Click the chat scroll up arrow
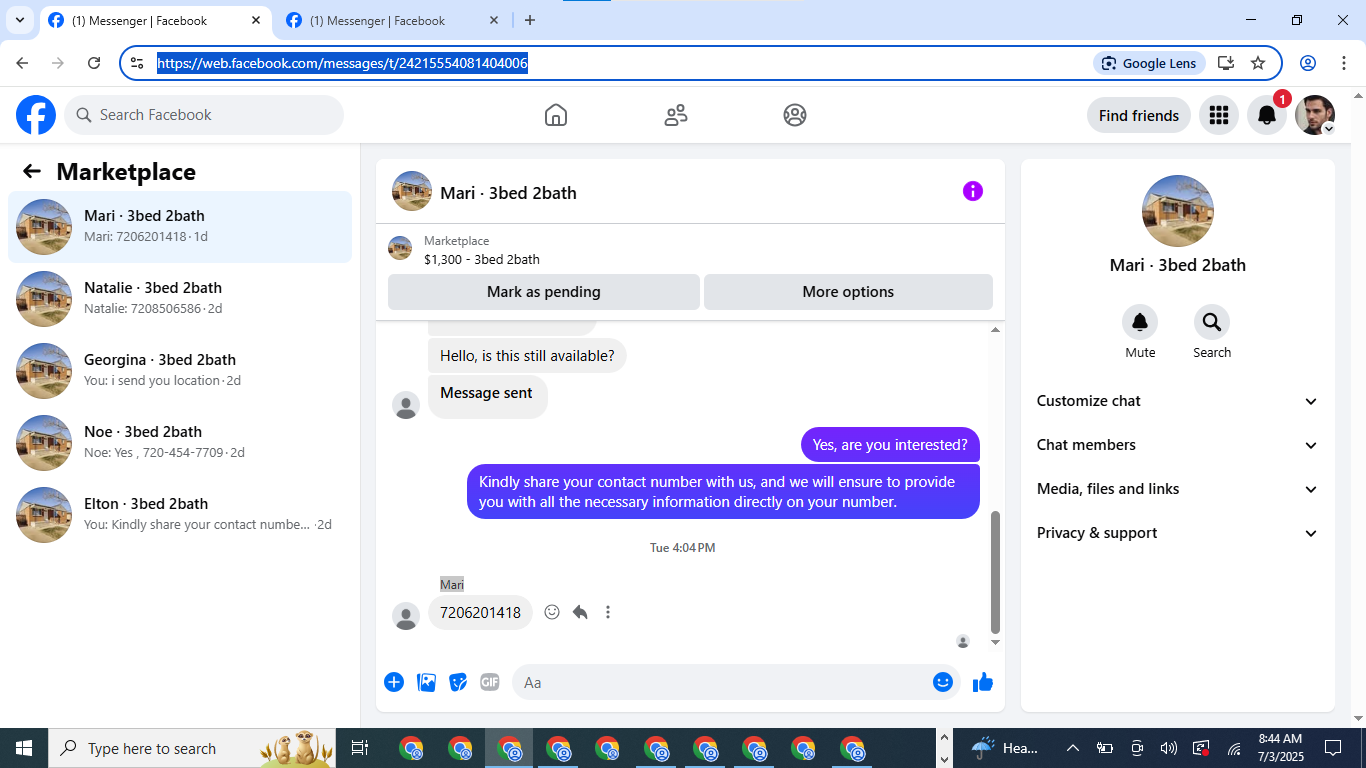1366x768 pixels. click(995, 329)
